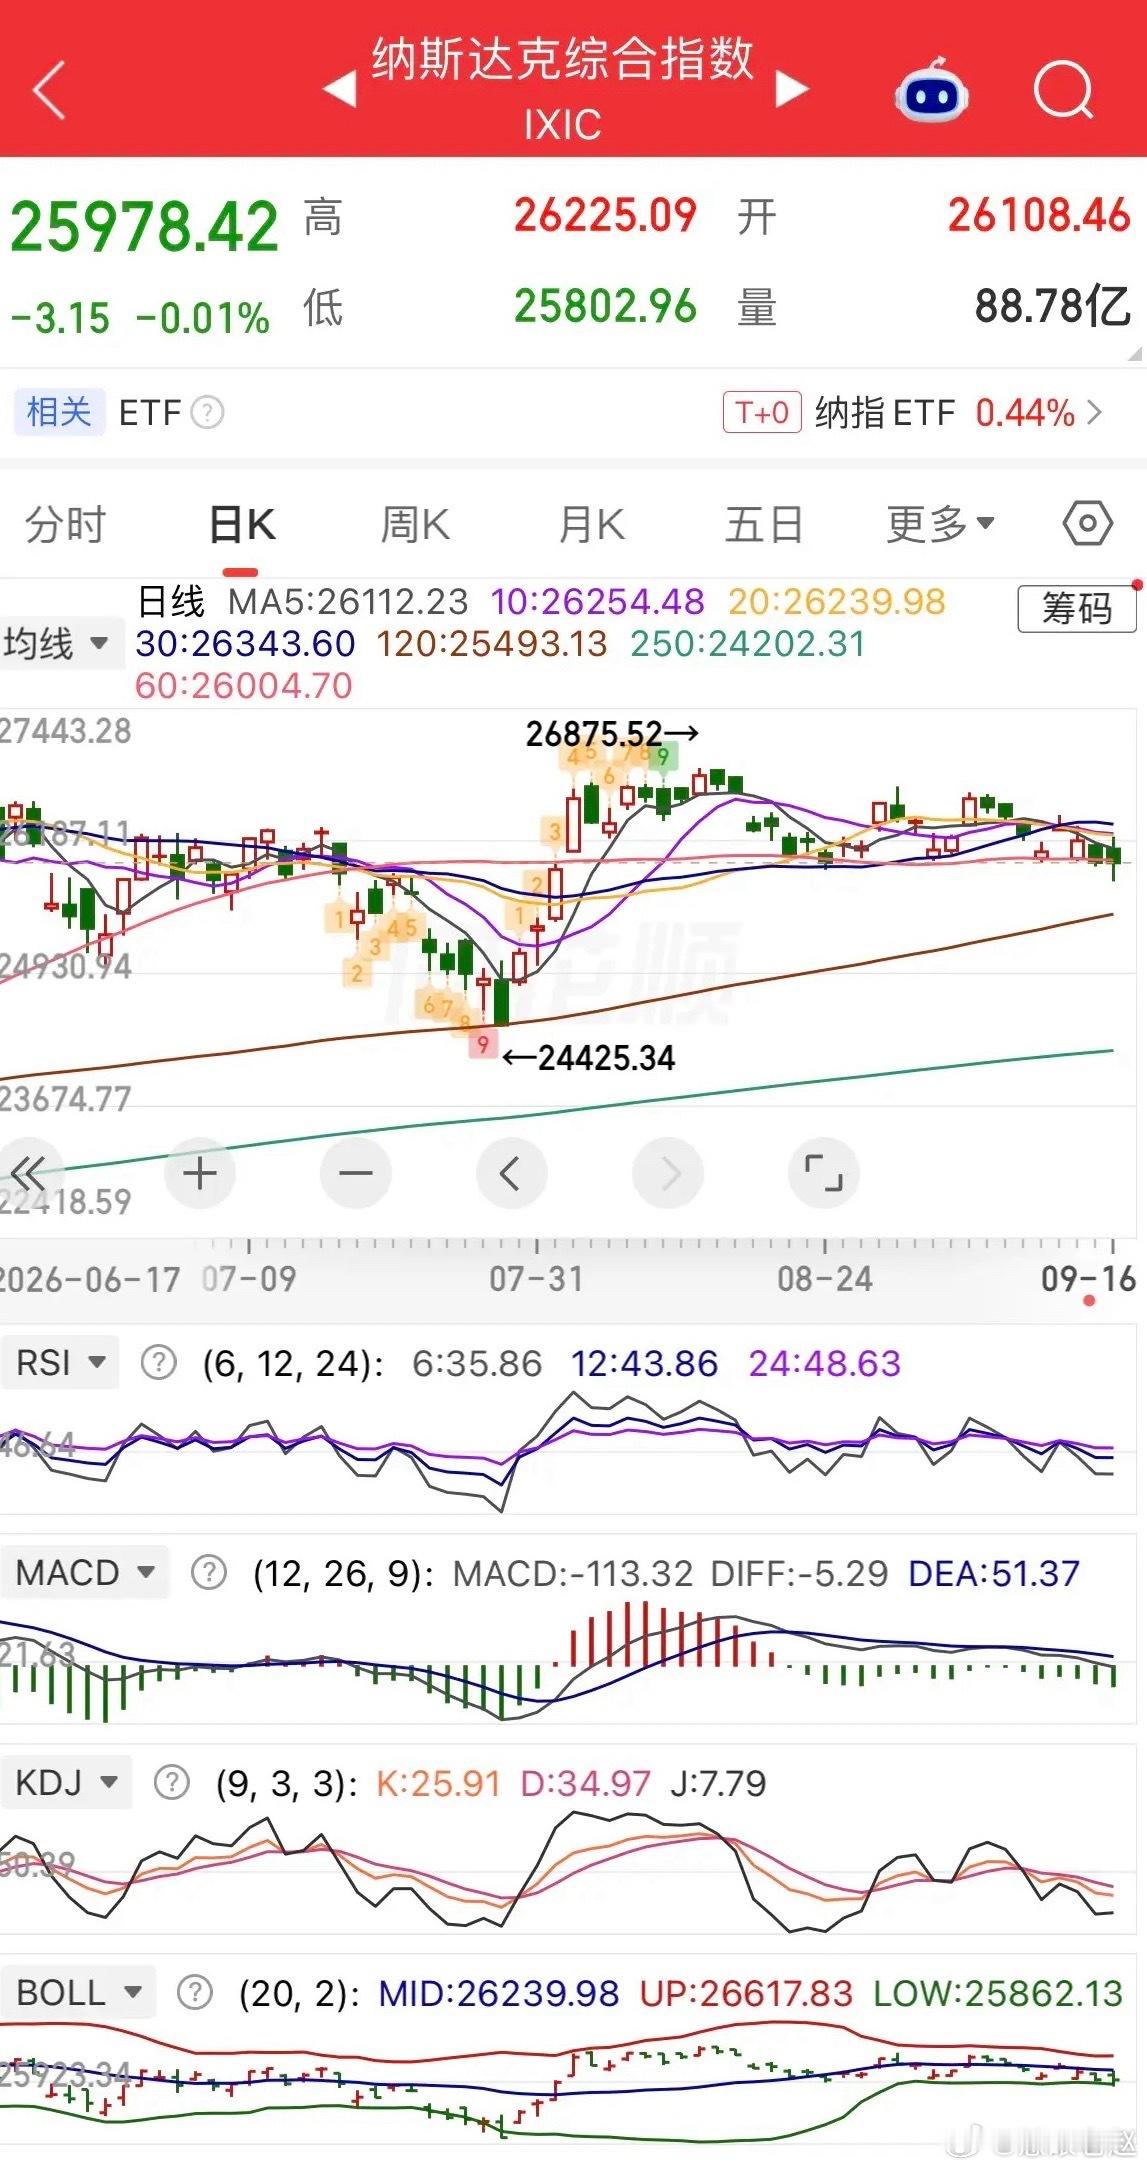
Task: Tap the 120:25493.13 moving average label
Action: (x=492, y=644)
